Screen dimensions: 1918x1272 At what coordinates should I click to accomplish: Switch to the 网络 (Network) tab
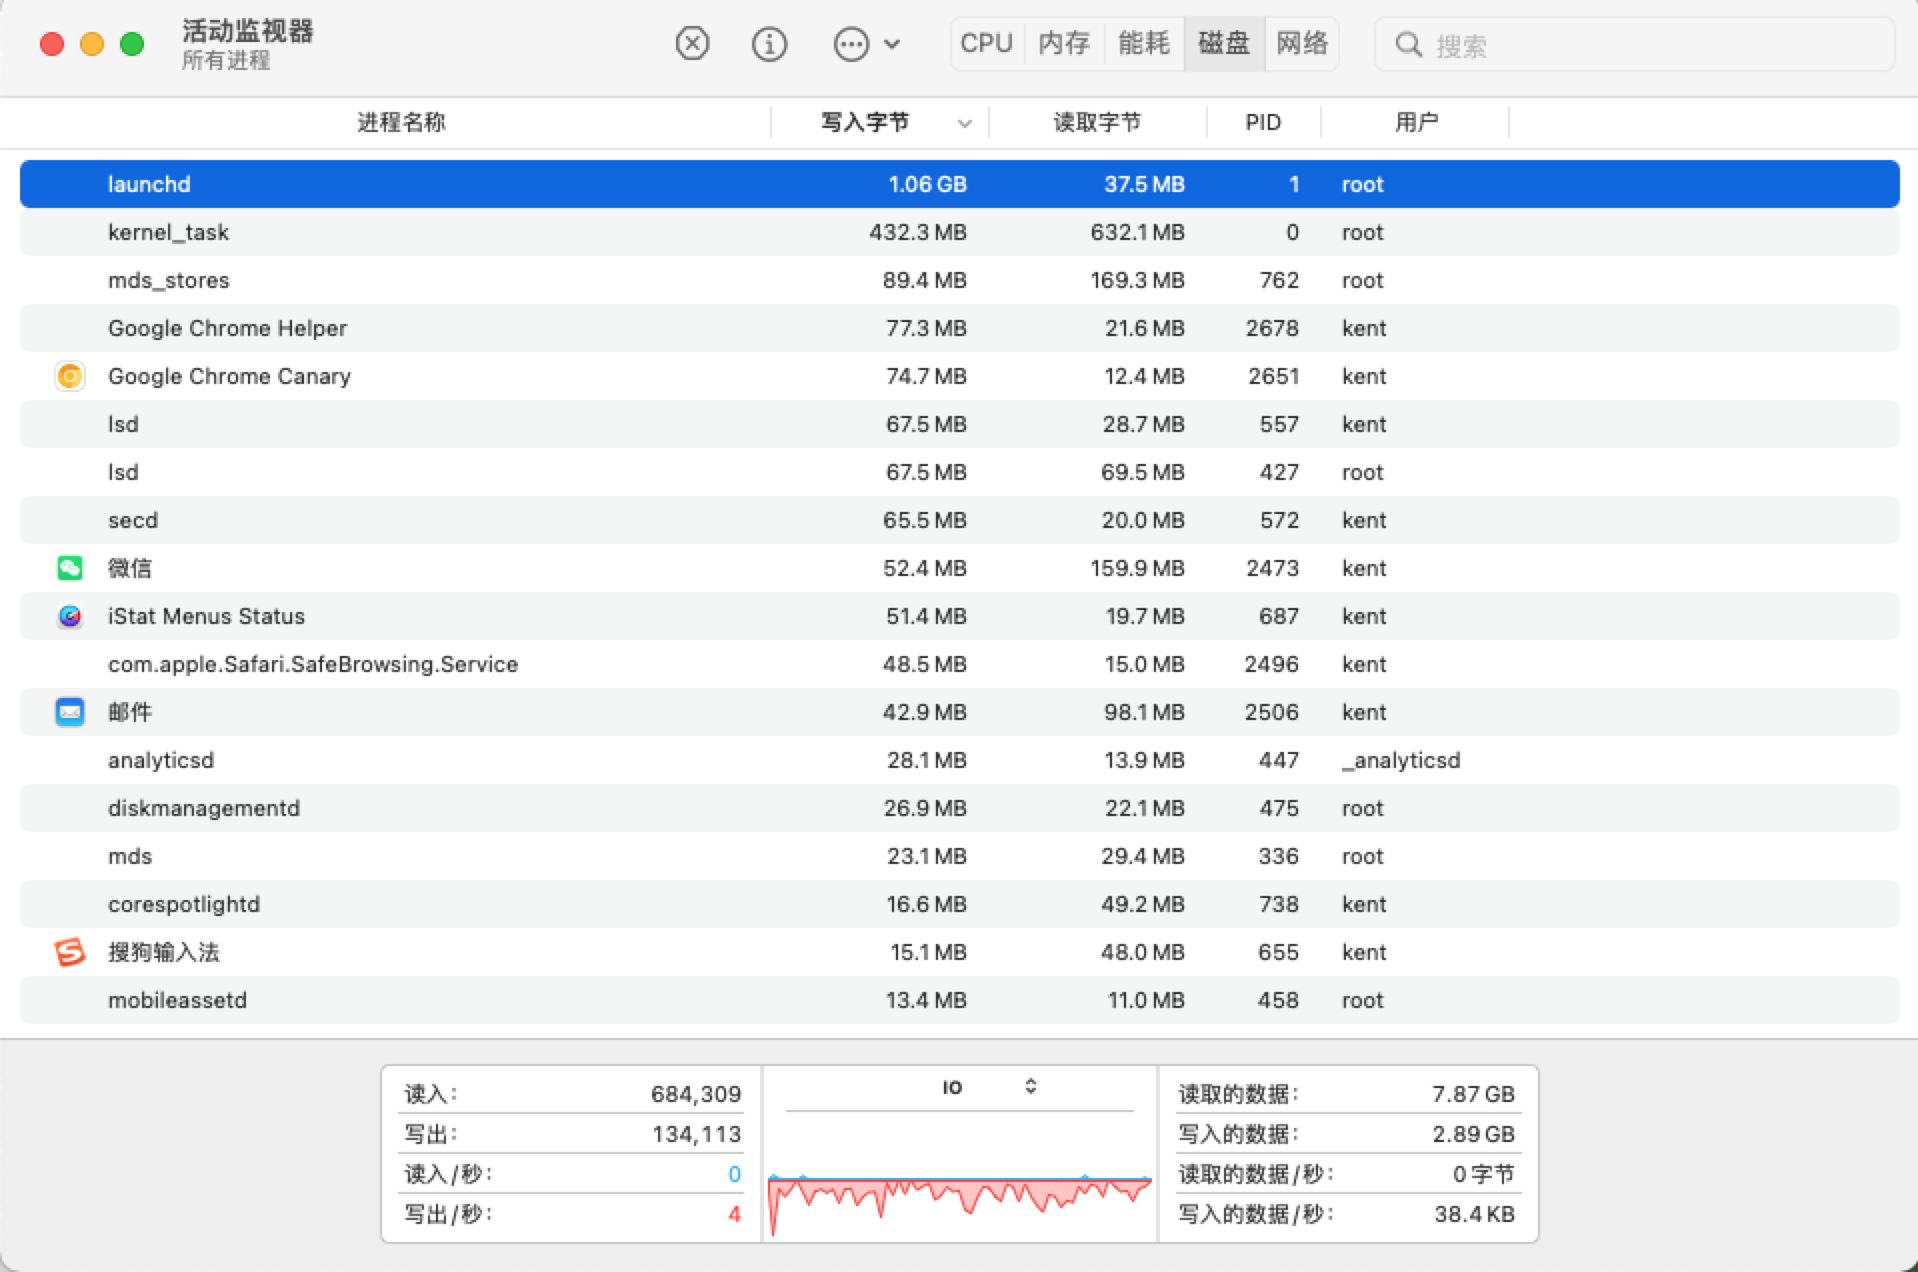pyautogui.click(x=1302, y=43)
